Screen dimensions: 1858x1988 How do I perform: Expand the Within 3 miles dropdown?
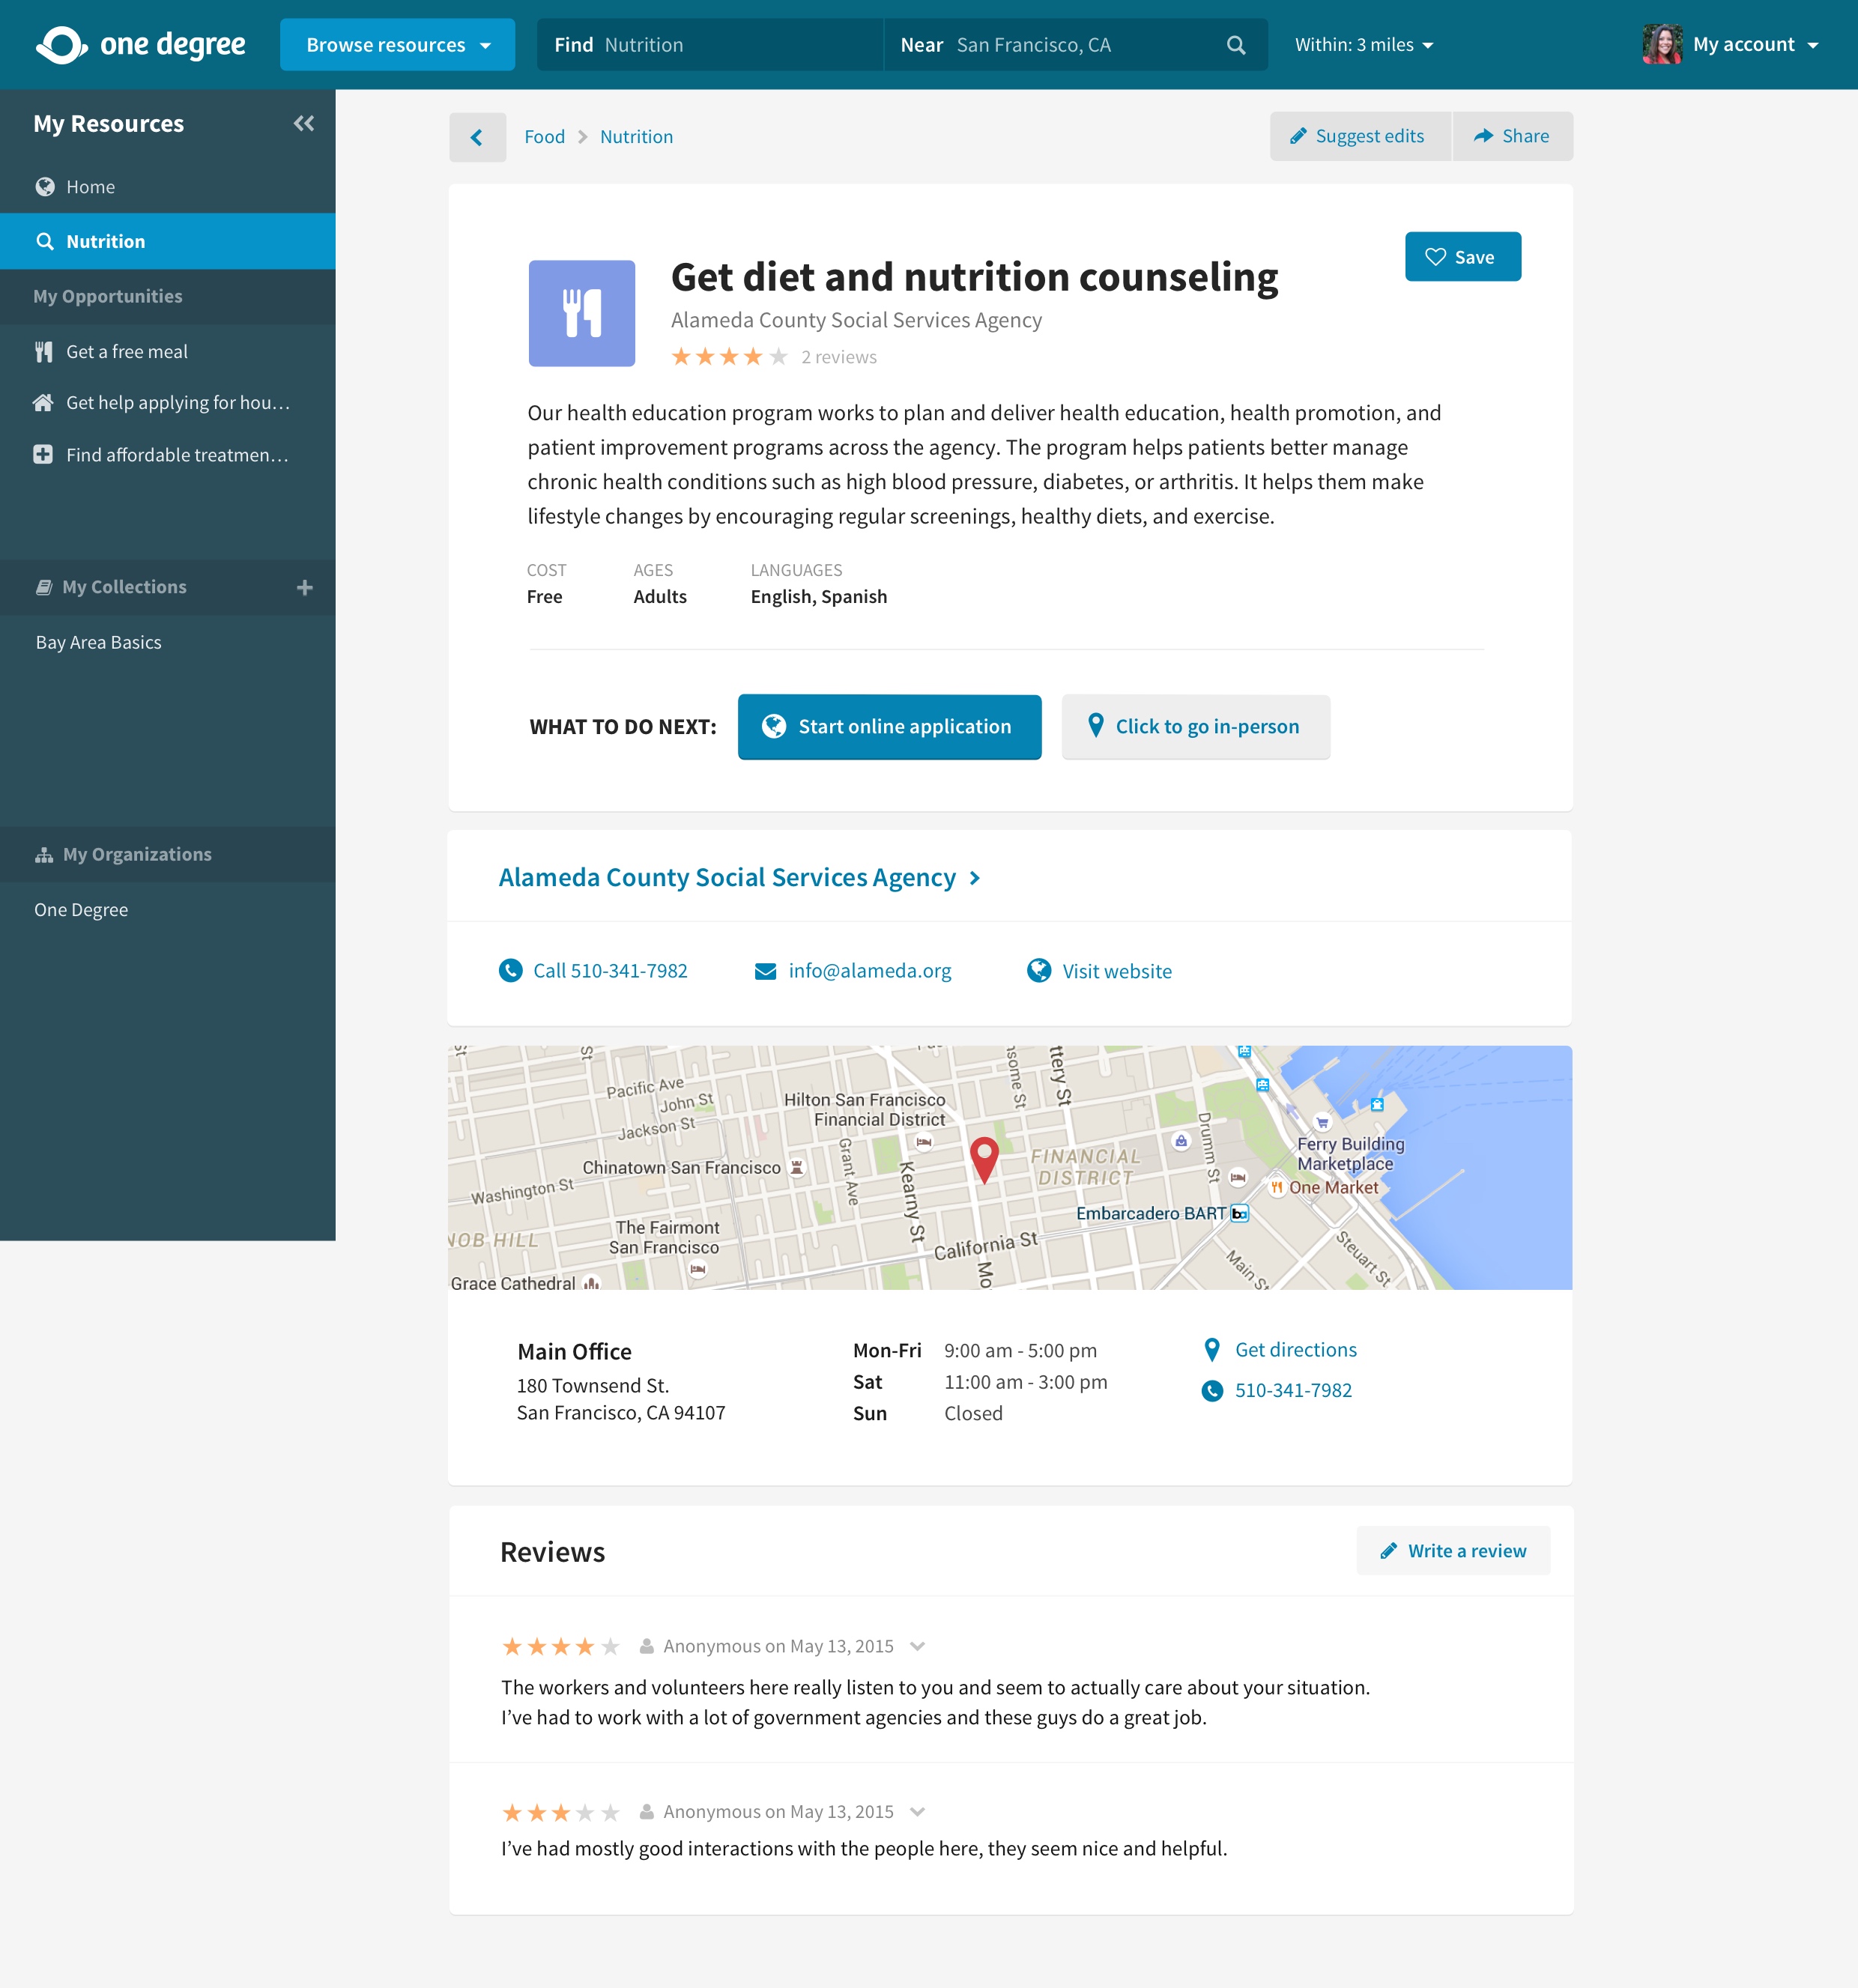[1364, 45]
